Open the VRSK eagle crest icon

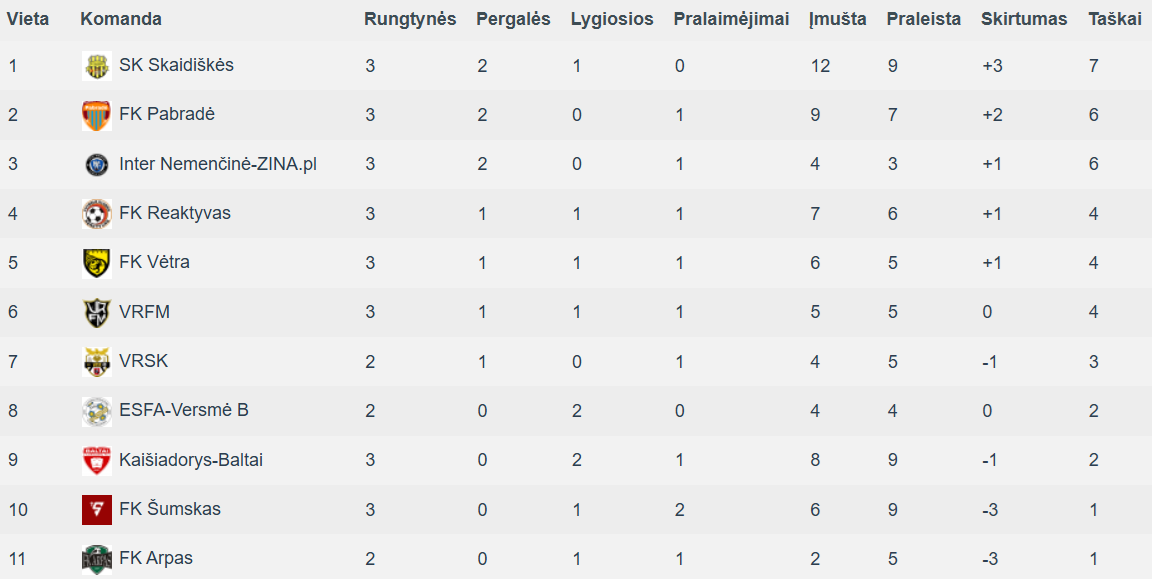[97, 362]
